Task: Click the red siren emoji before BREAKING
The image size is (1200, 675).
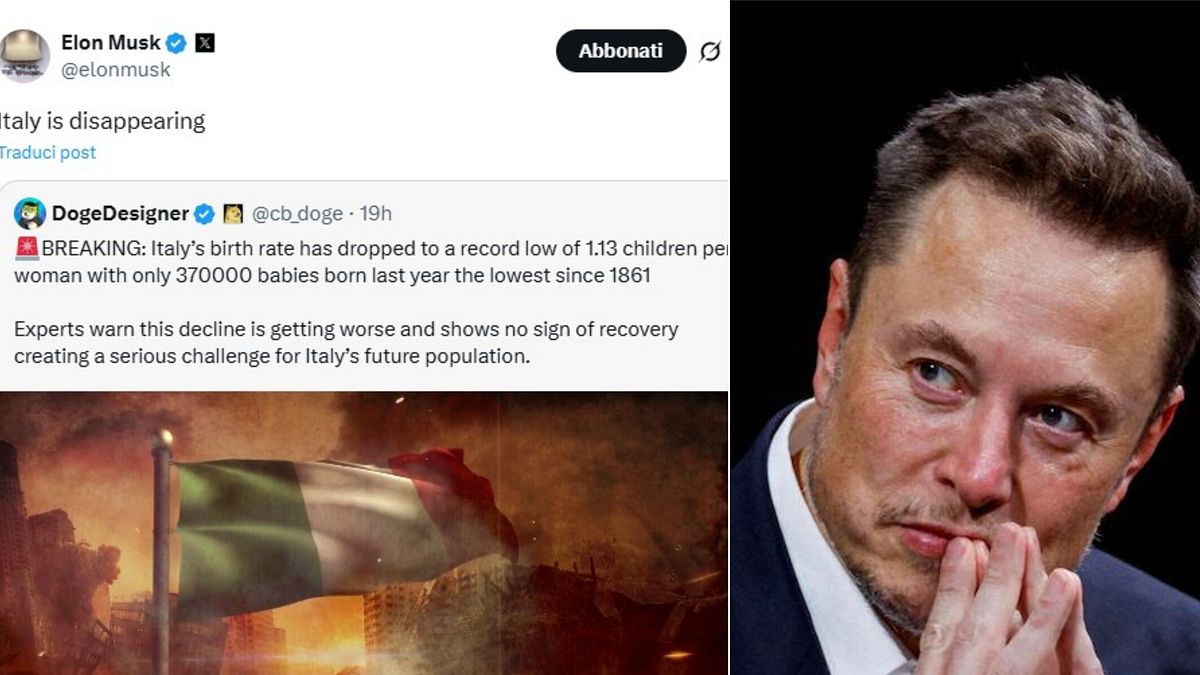Action: click(x=27, y=250)
